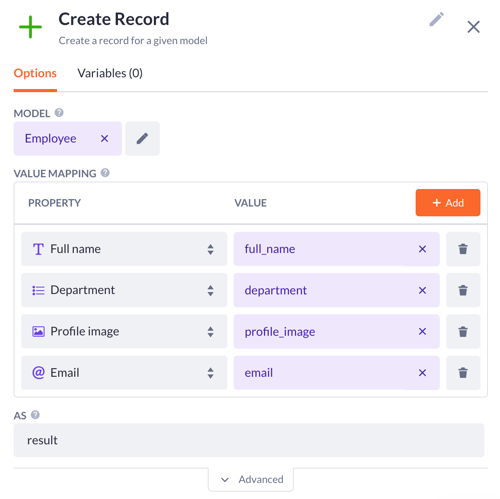
Task: Open the Department property dropdown
Action: 124,290
